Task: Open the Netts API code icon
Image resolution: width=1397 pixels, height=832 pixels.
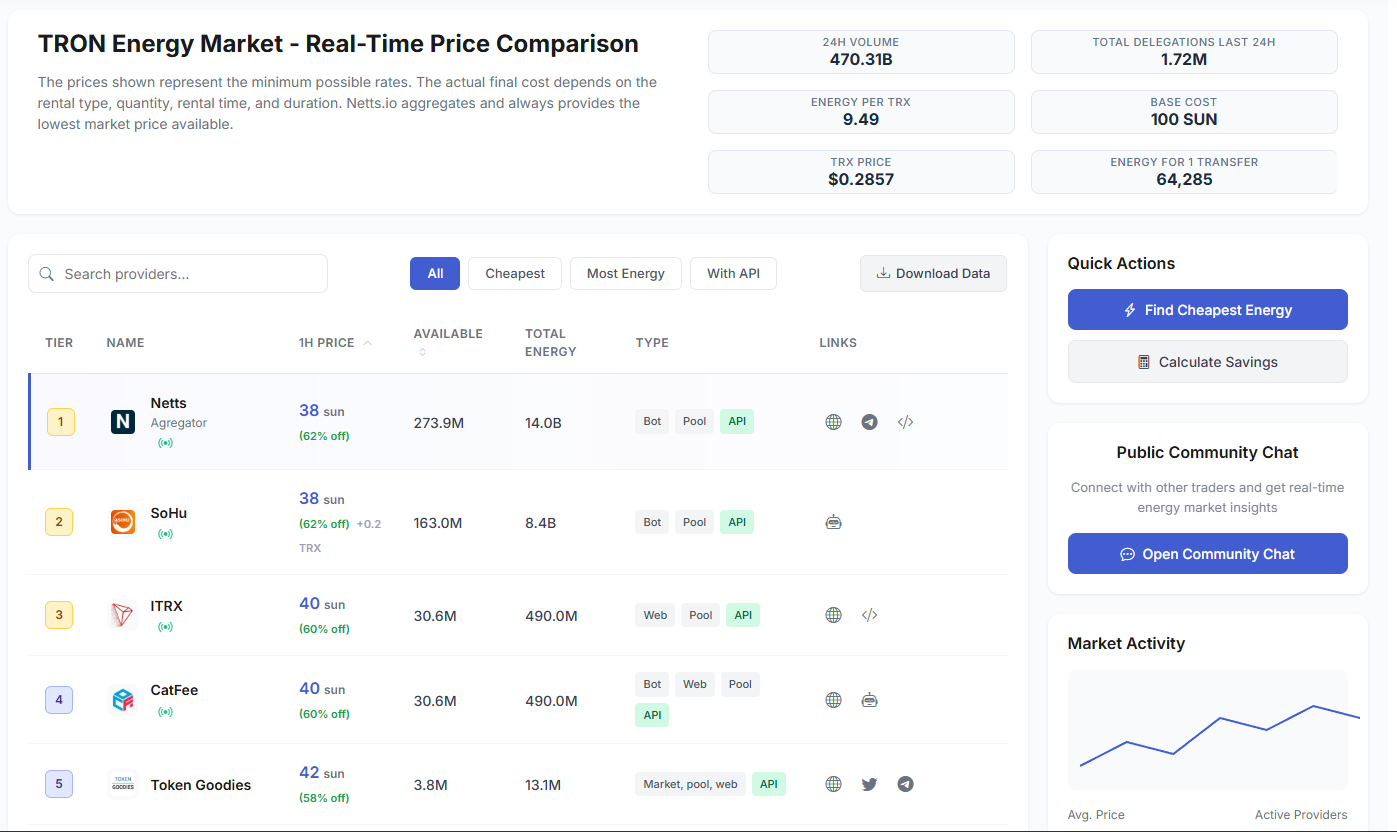Action: click(x=905, y=422)
